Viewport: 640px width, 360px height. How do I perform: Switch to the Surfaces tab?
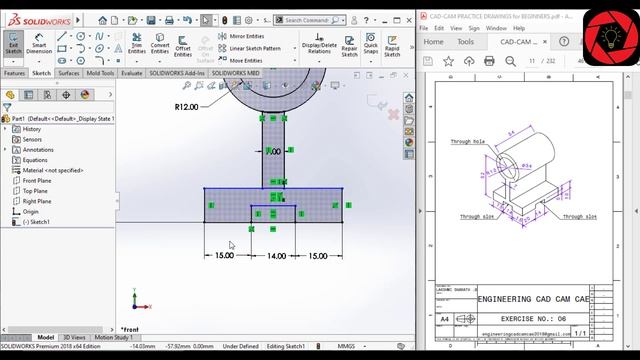coord(69,73)
